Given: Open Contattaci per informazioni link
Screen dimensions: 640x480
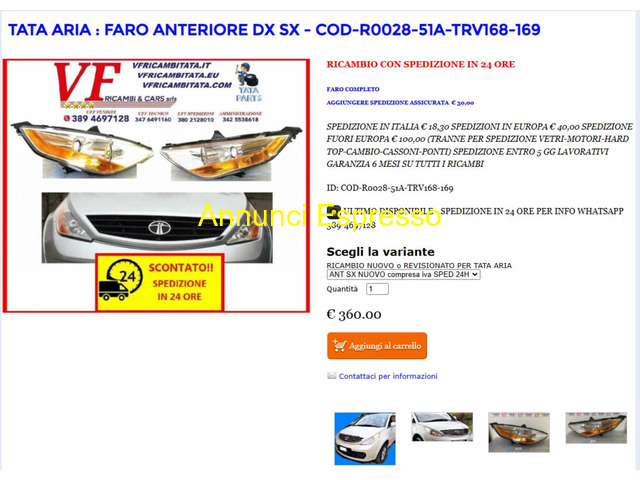Looking at the screenshot, I should (x=388, y=376).
